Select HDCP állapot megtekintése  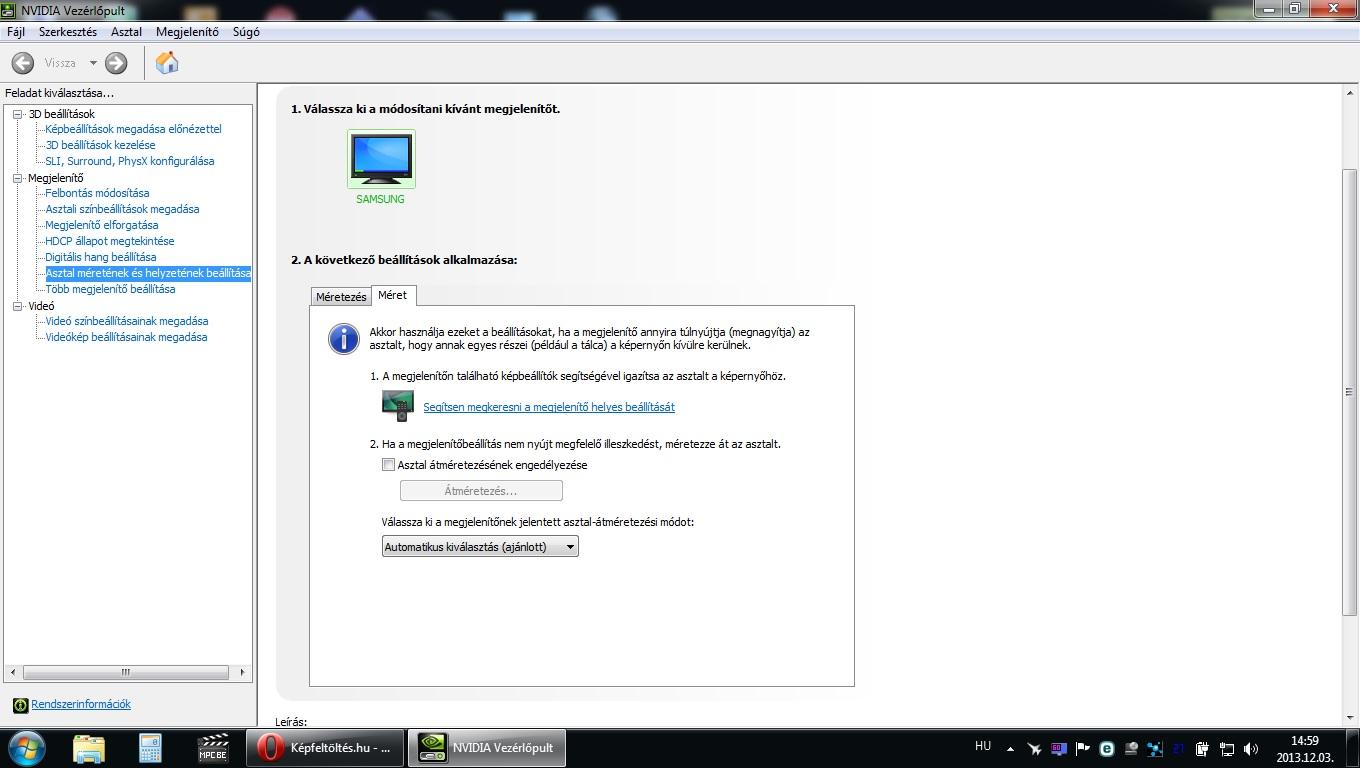109,241
